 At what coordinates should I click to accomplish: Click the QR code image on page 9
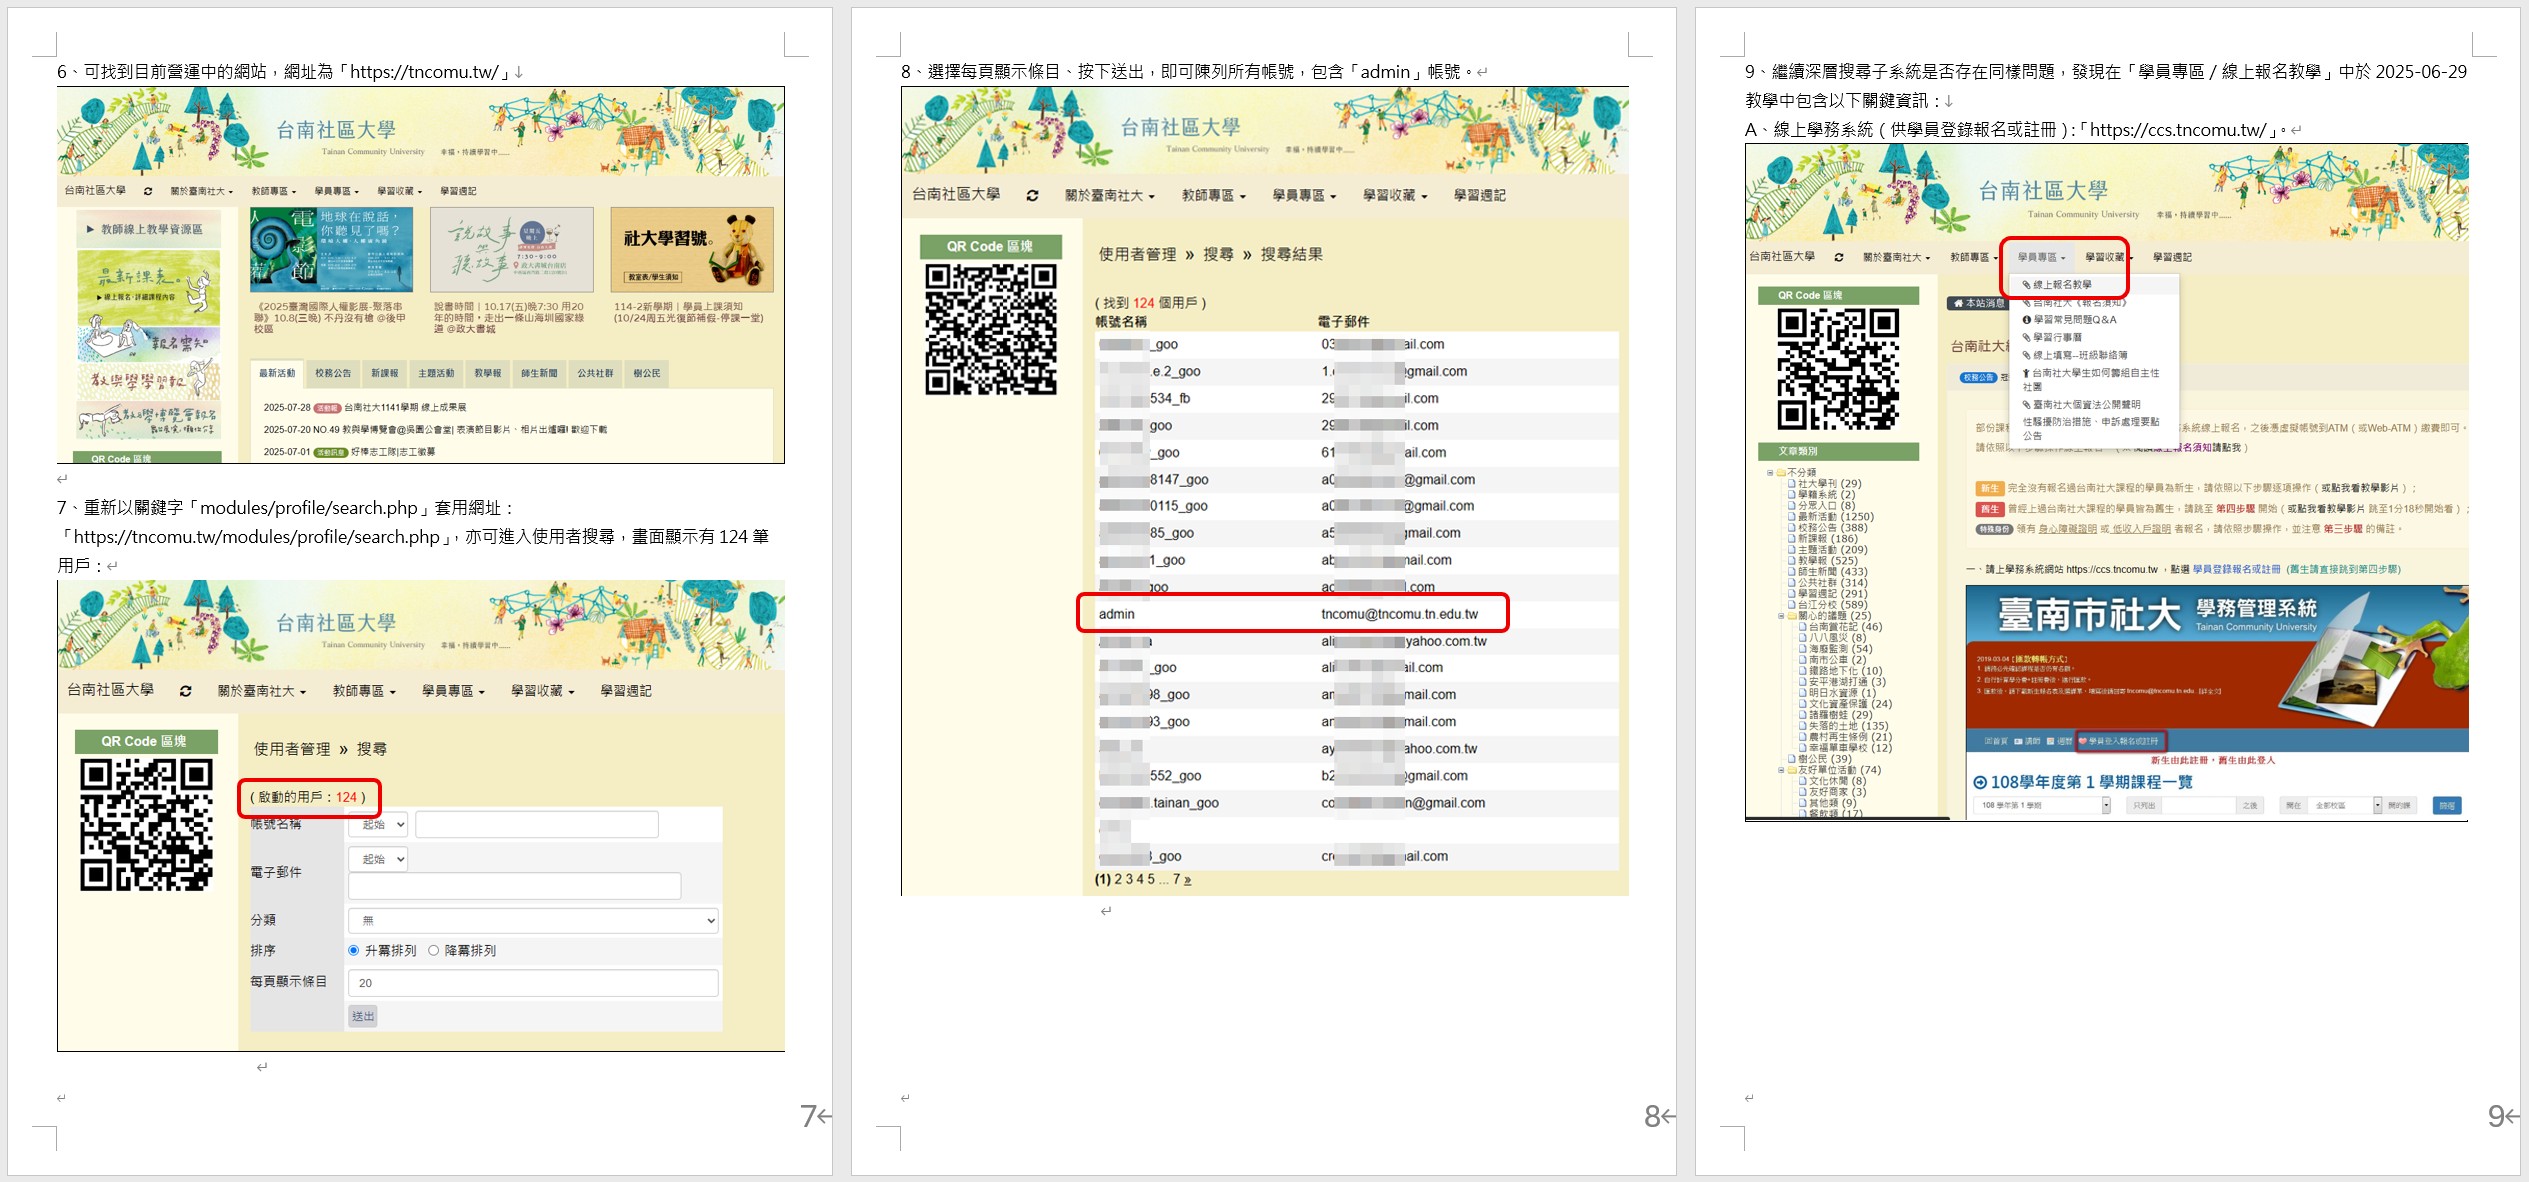1838,368
